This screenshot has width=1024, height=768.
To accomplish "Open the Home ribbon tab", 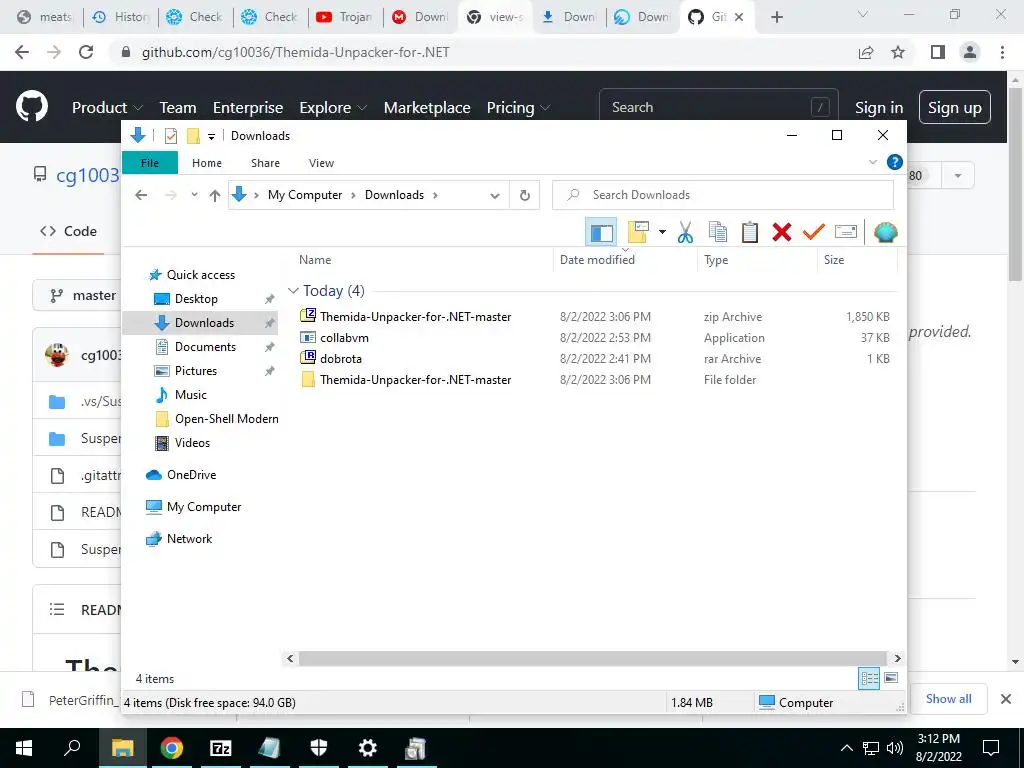I will [207, 163].
